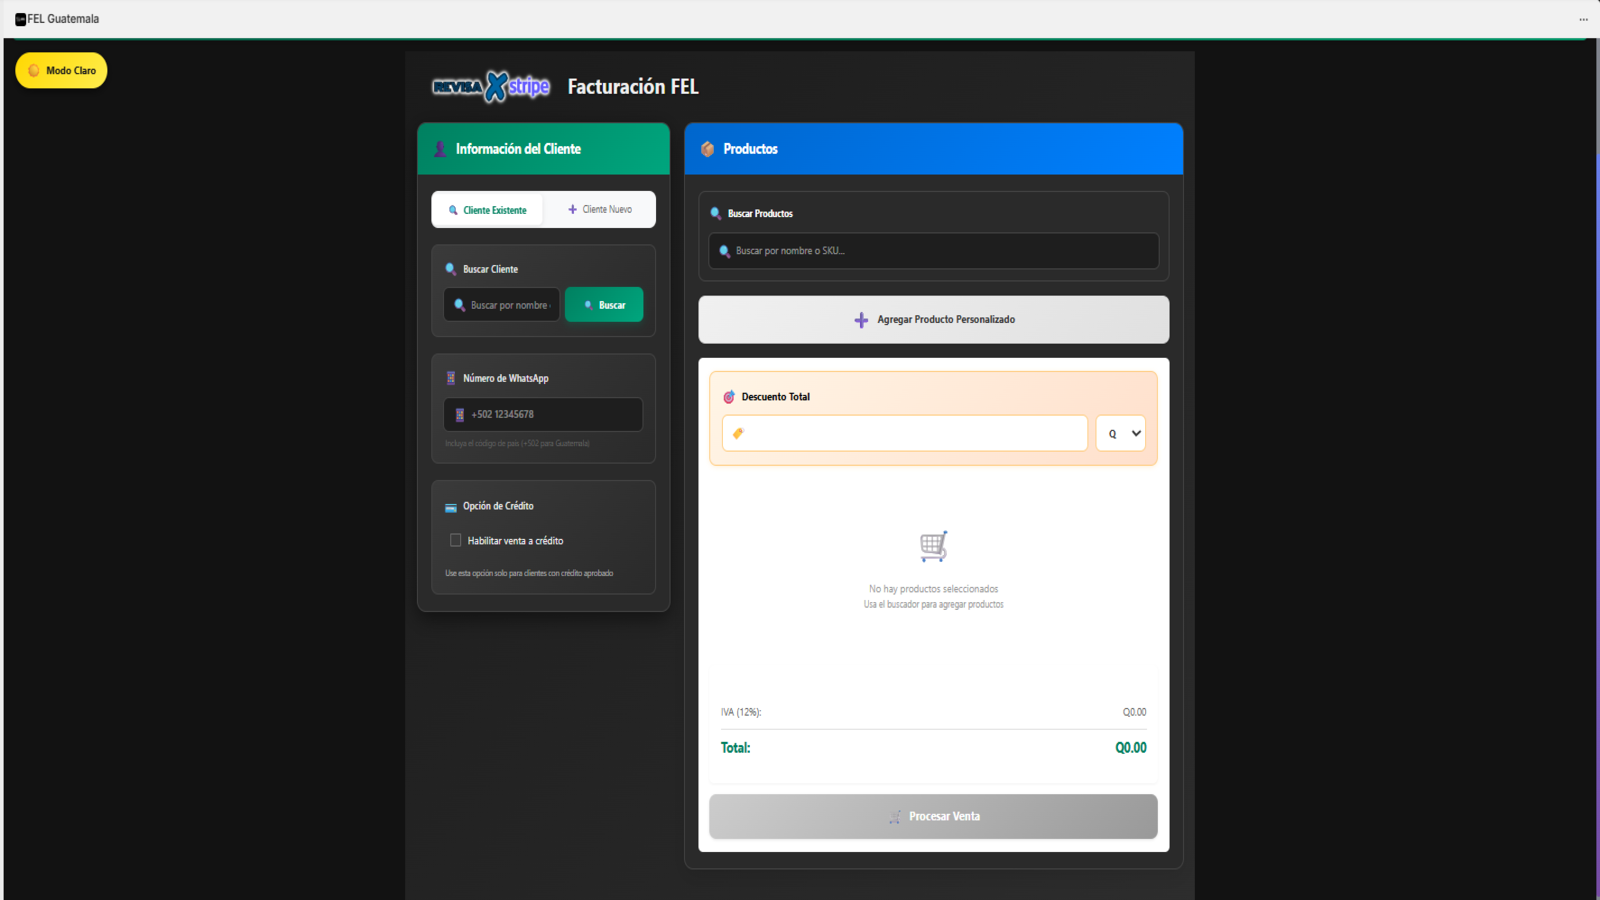Viewport: 1600px width, 900px height.
Task: Select the Cliente Existente tab
Action: [487, 210]
